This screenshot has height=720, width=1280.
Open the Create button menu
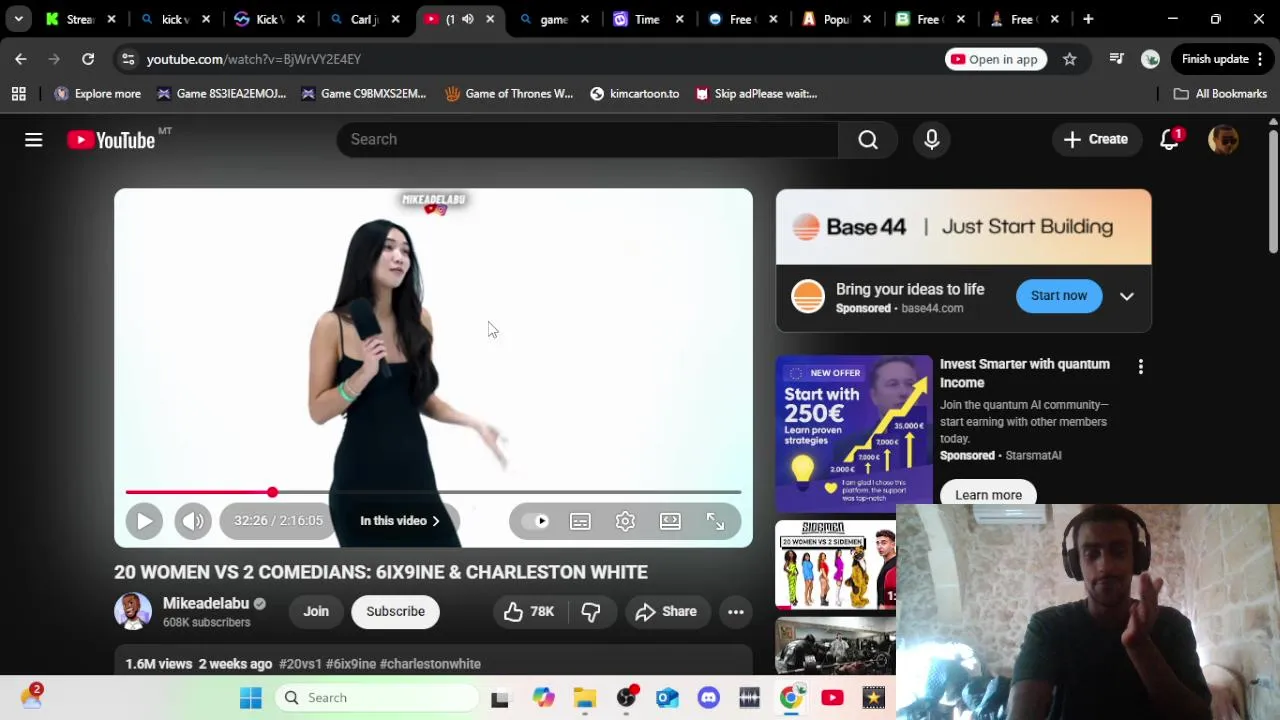tap(1096, 140)
